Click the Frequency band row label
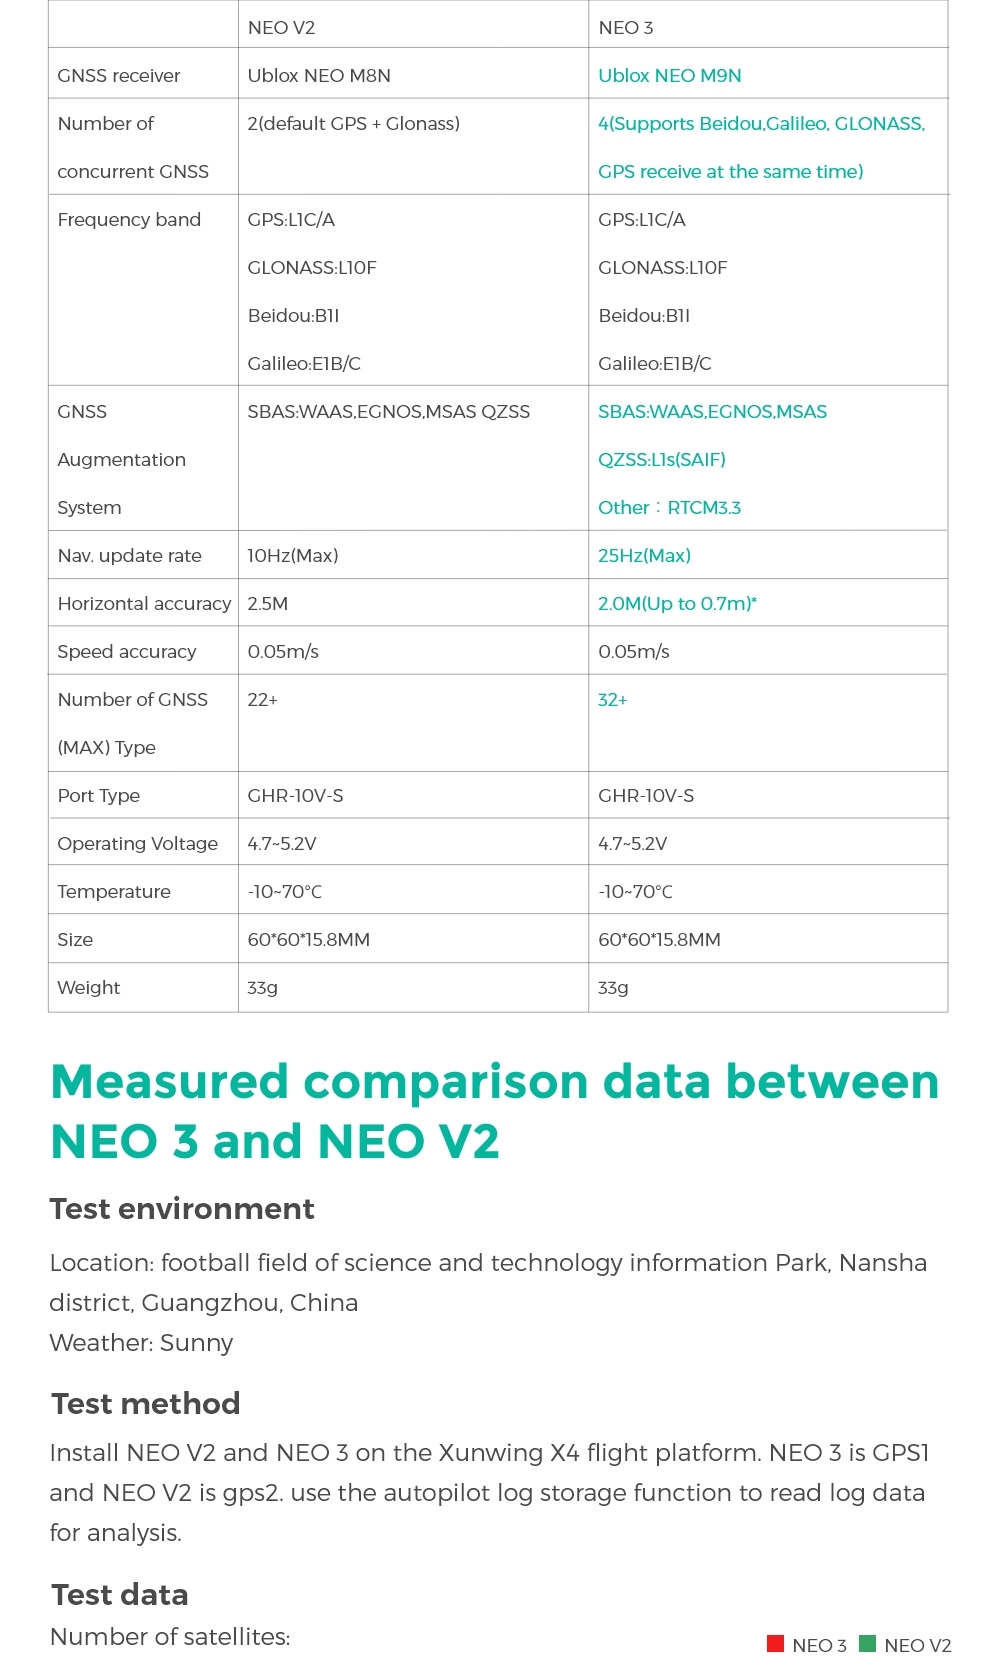The width and height of the screenshot is (1000, 1667). click(x=129, y=220)
